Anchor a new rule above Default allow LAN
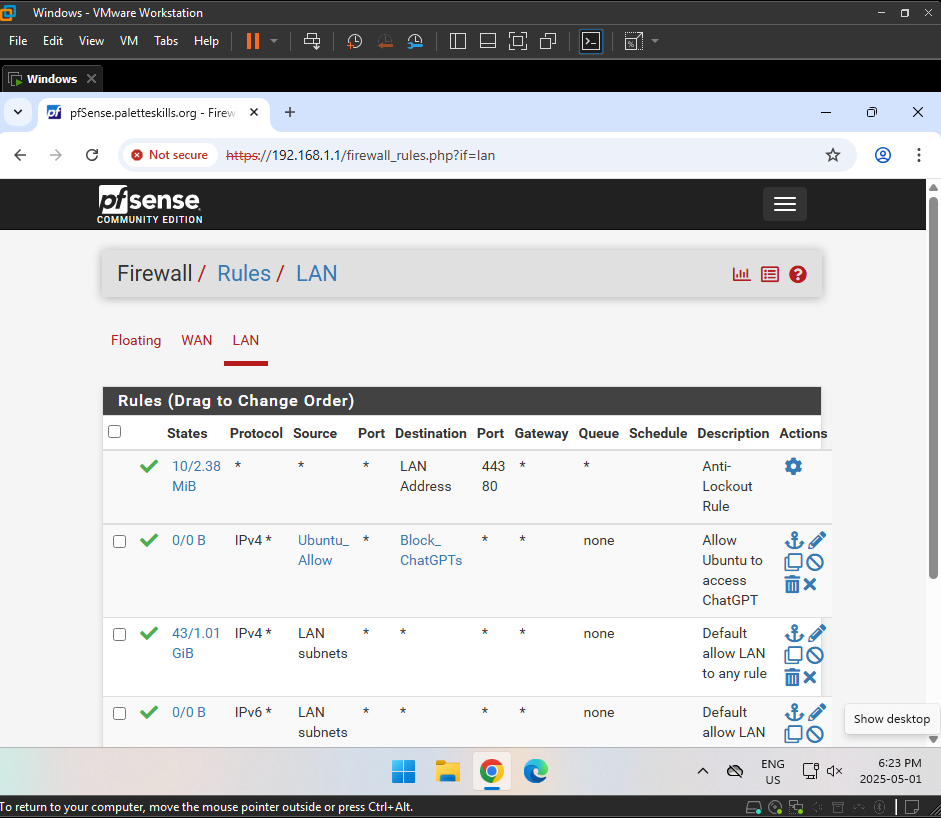The width and height of the screenshot is (941, 818). coord(794,633)
